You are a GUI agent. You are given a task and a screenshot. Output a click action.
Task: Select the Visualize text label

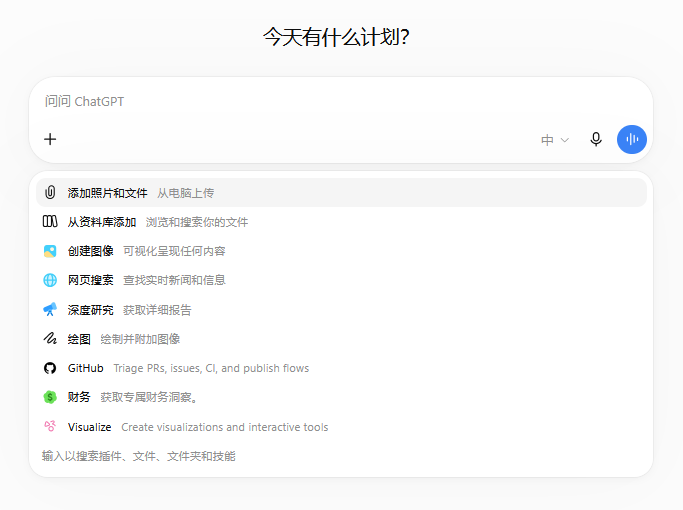[x=89, y=427]
